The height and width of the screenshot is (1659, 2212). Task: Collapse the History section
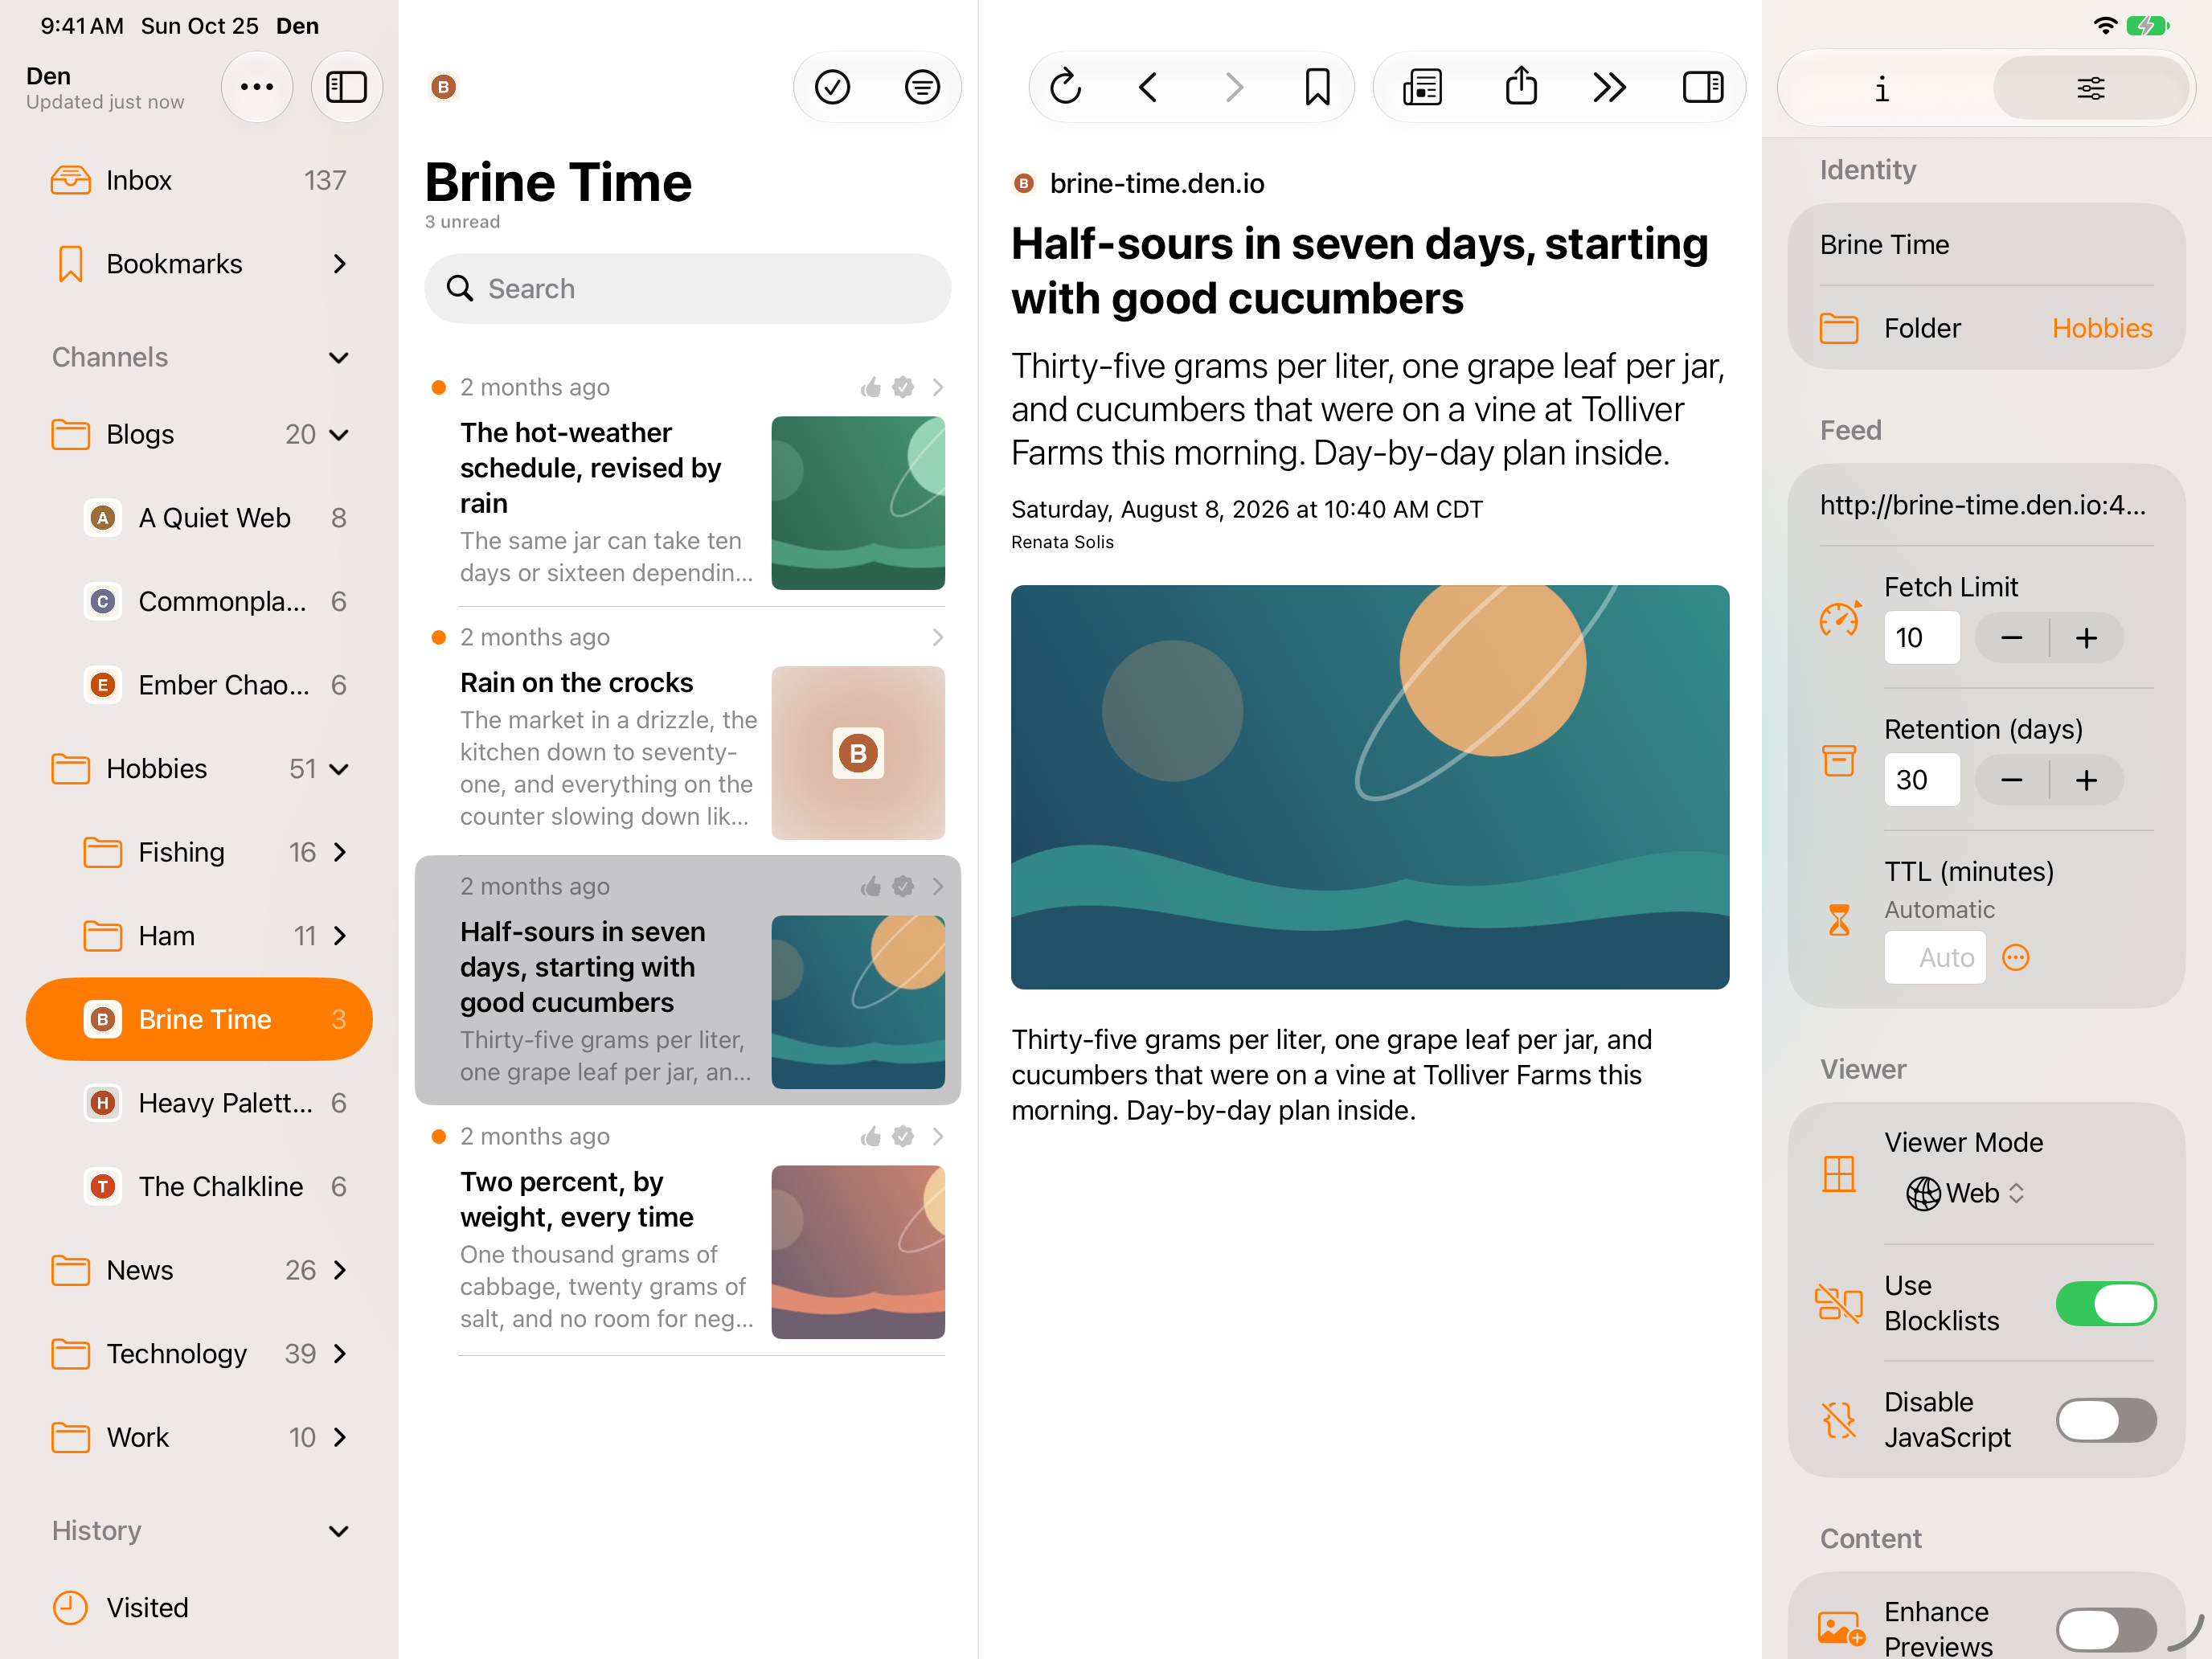339,1531
